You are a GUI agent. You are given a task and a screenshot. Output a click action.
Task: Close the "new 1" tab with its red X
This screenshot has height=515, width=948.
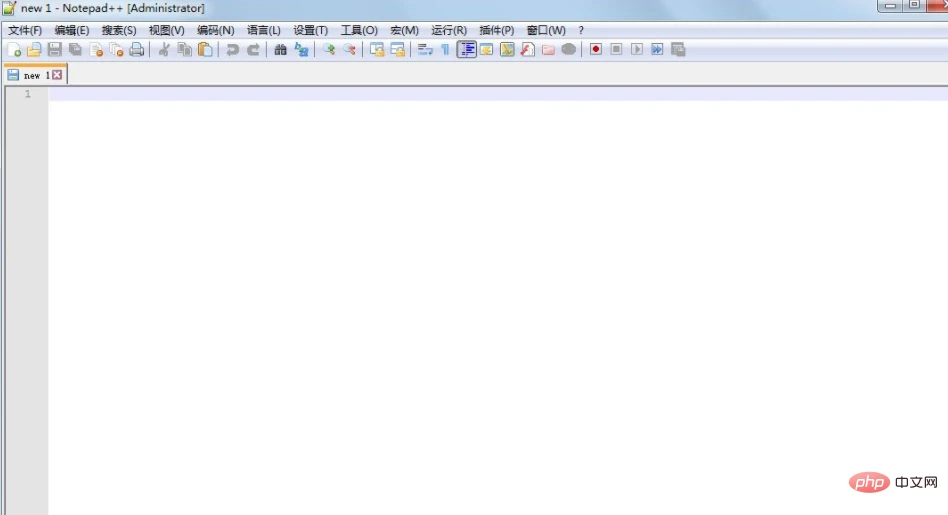[x=57, y=75]
